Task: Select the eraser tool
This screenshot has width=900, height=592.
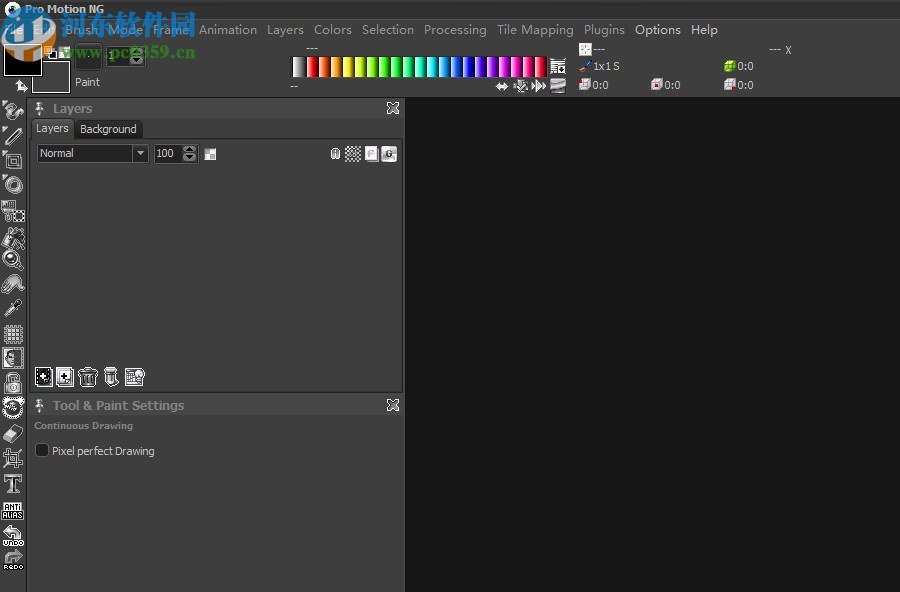Action: point(13,434)
